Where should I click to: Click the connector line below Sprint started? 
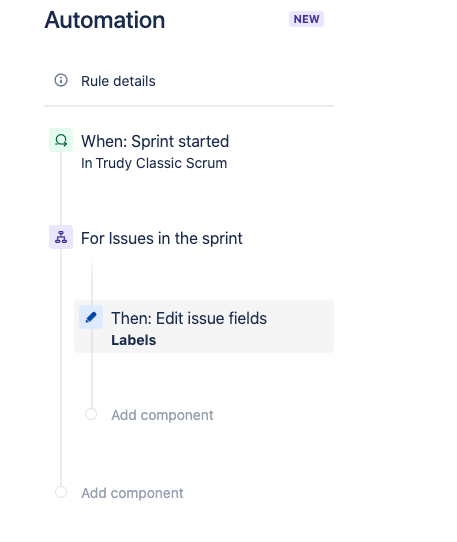click(x=61, y=188)
